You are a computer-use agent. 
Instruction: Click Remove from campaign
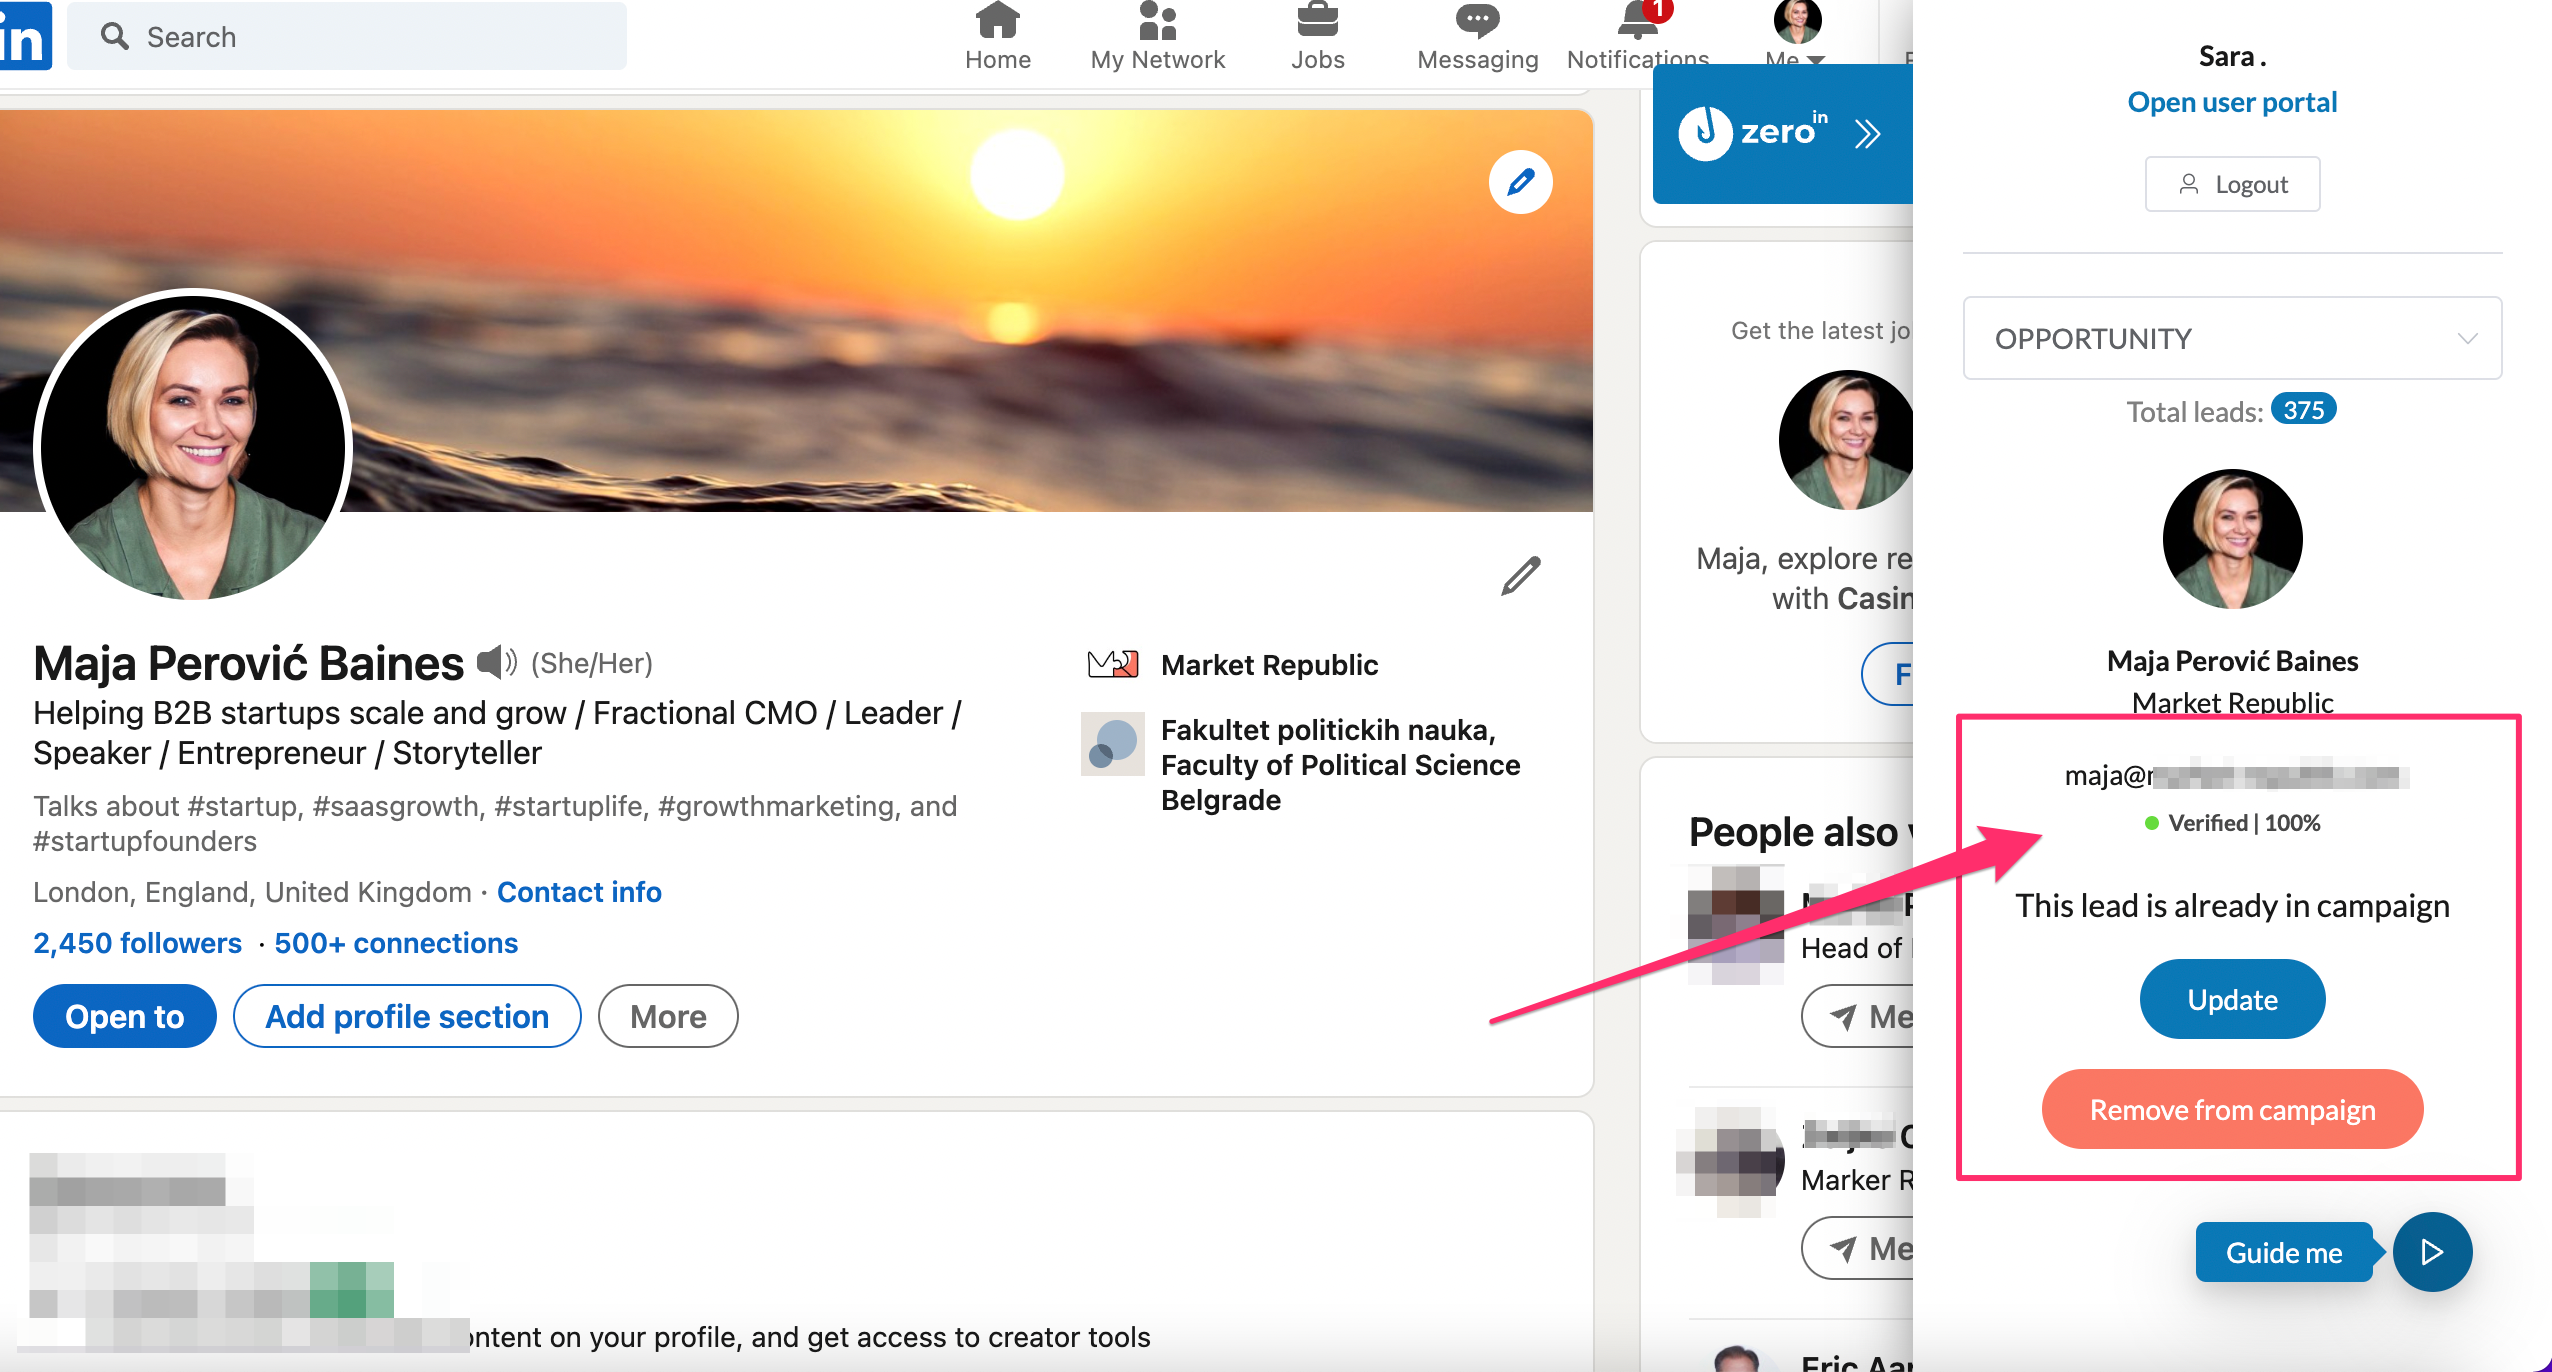(2232, 1108)
